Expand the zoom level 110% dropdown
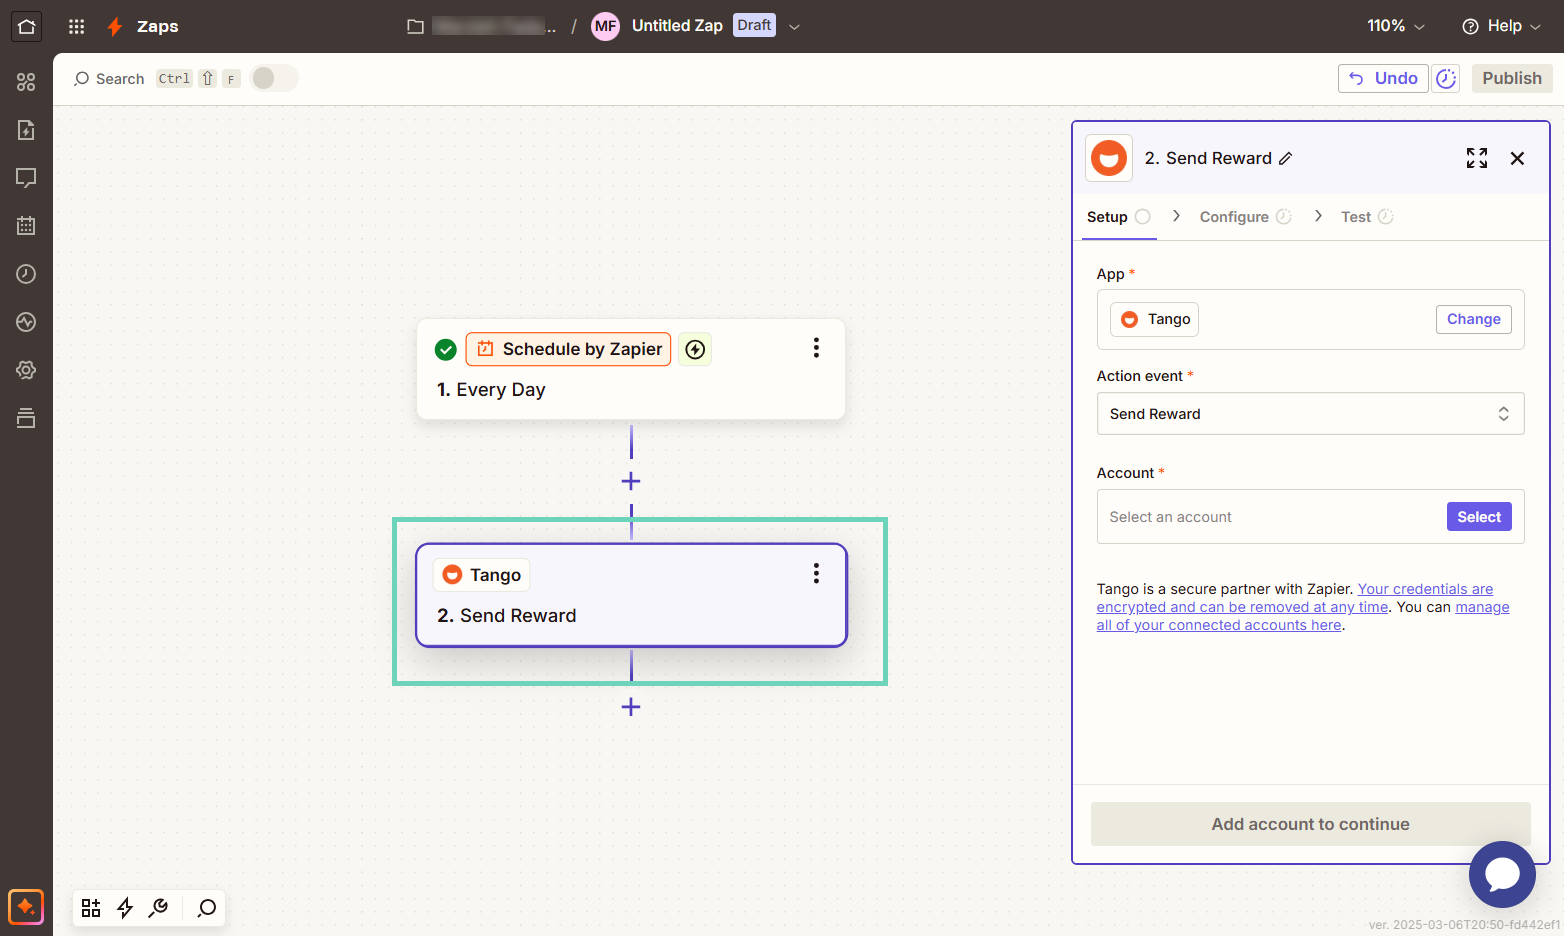The width and height of the screenshot is (1564, 936). (x=1396, y=26)
